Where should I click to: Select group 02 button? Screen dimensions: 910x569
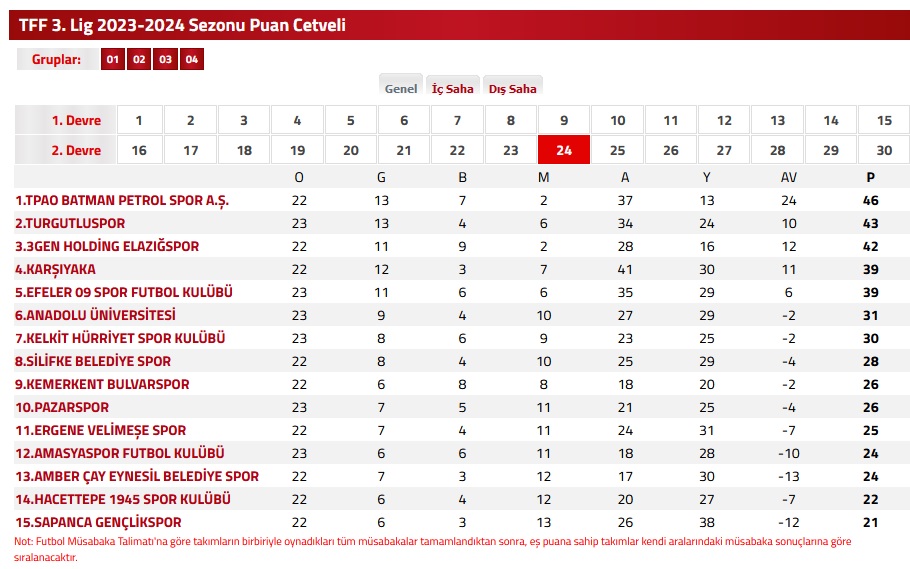tap(139, 59)
